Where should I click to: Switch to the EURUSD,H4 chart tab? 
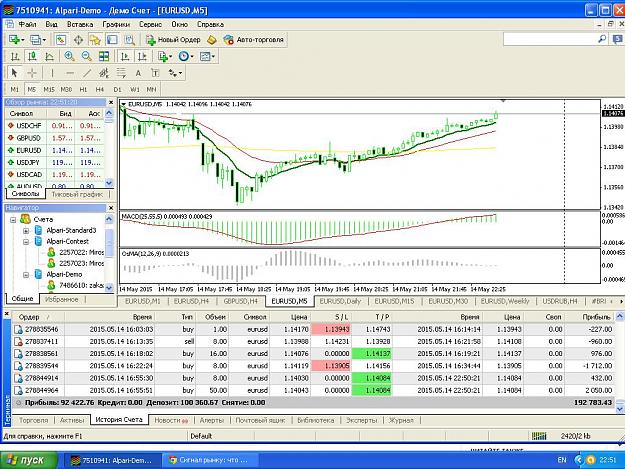[x=191, y=301]
